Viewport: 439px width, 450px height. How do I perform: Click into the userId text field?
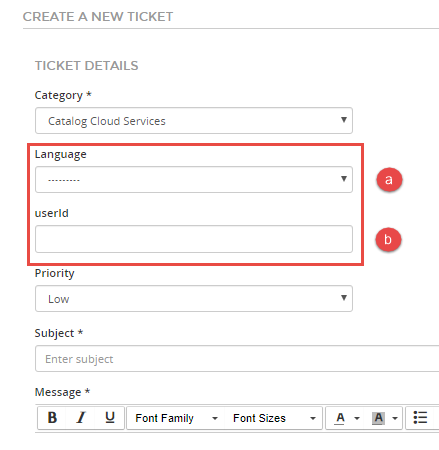point(194,239)
